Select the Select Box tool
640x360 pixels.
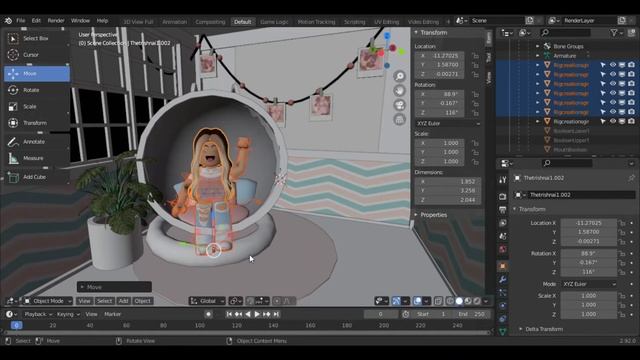coord(37,38)
